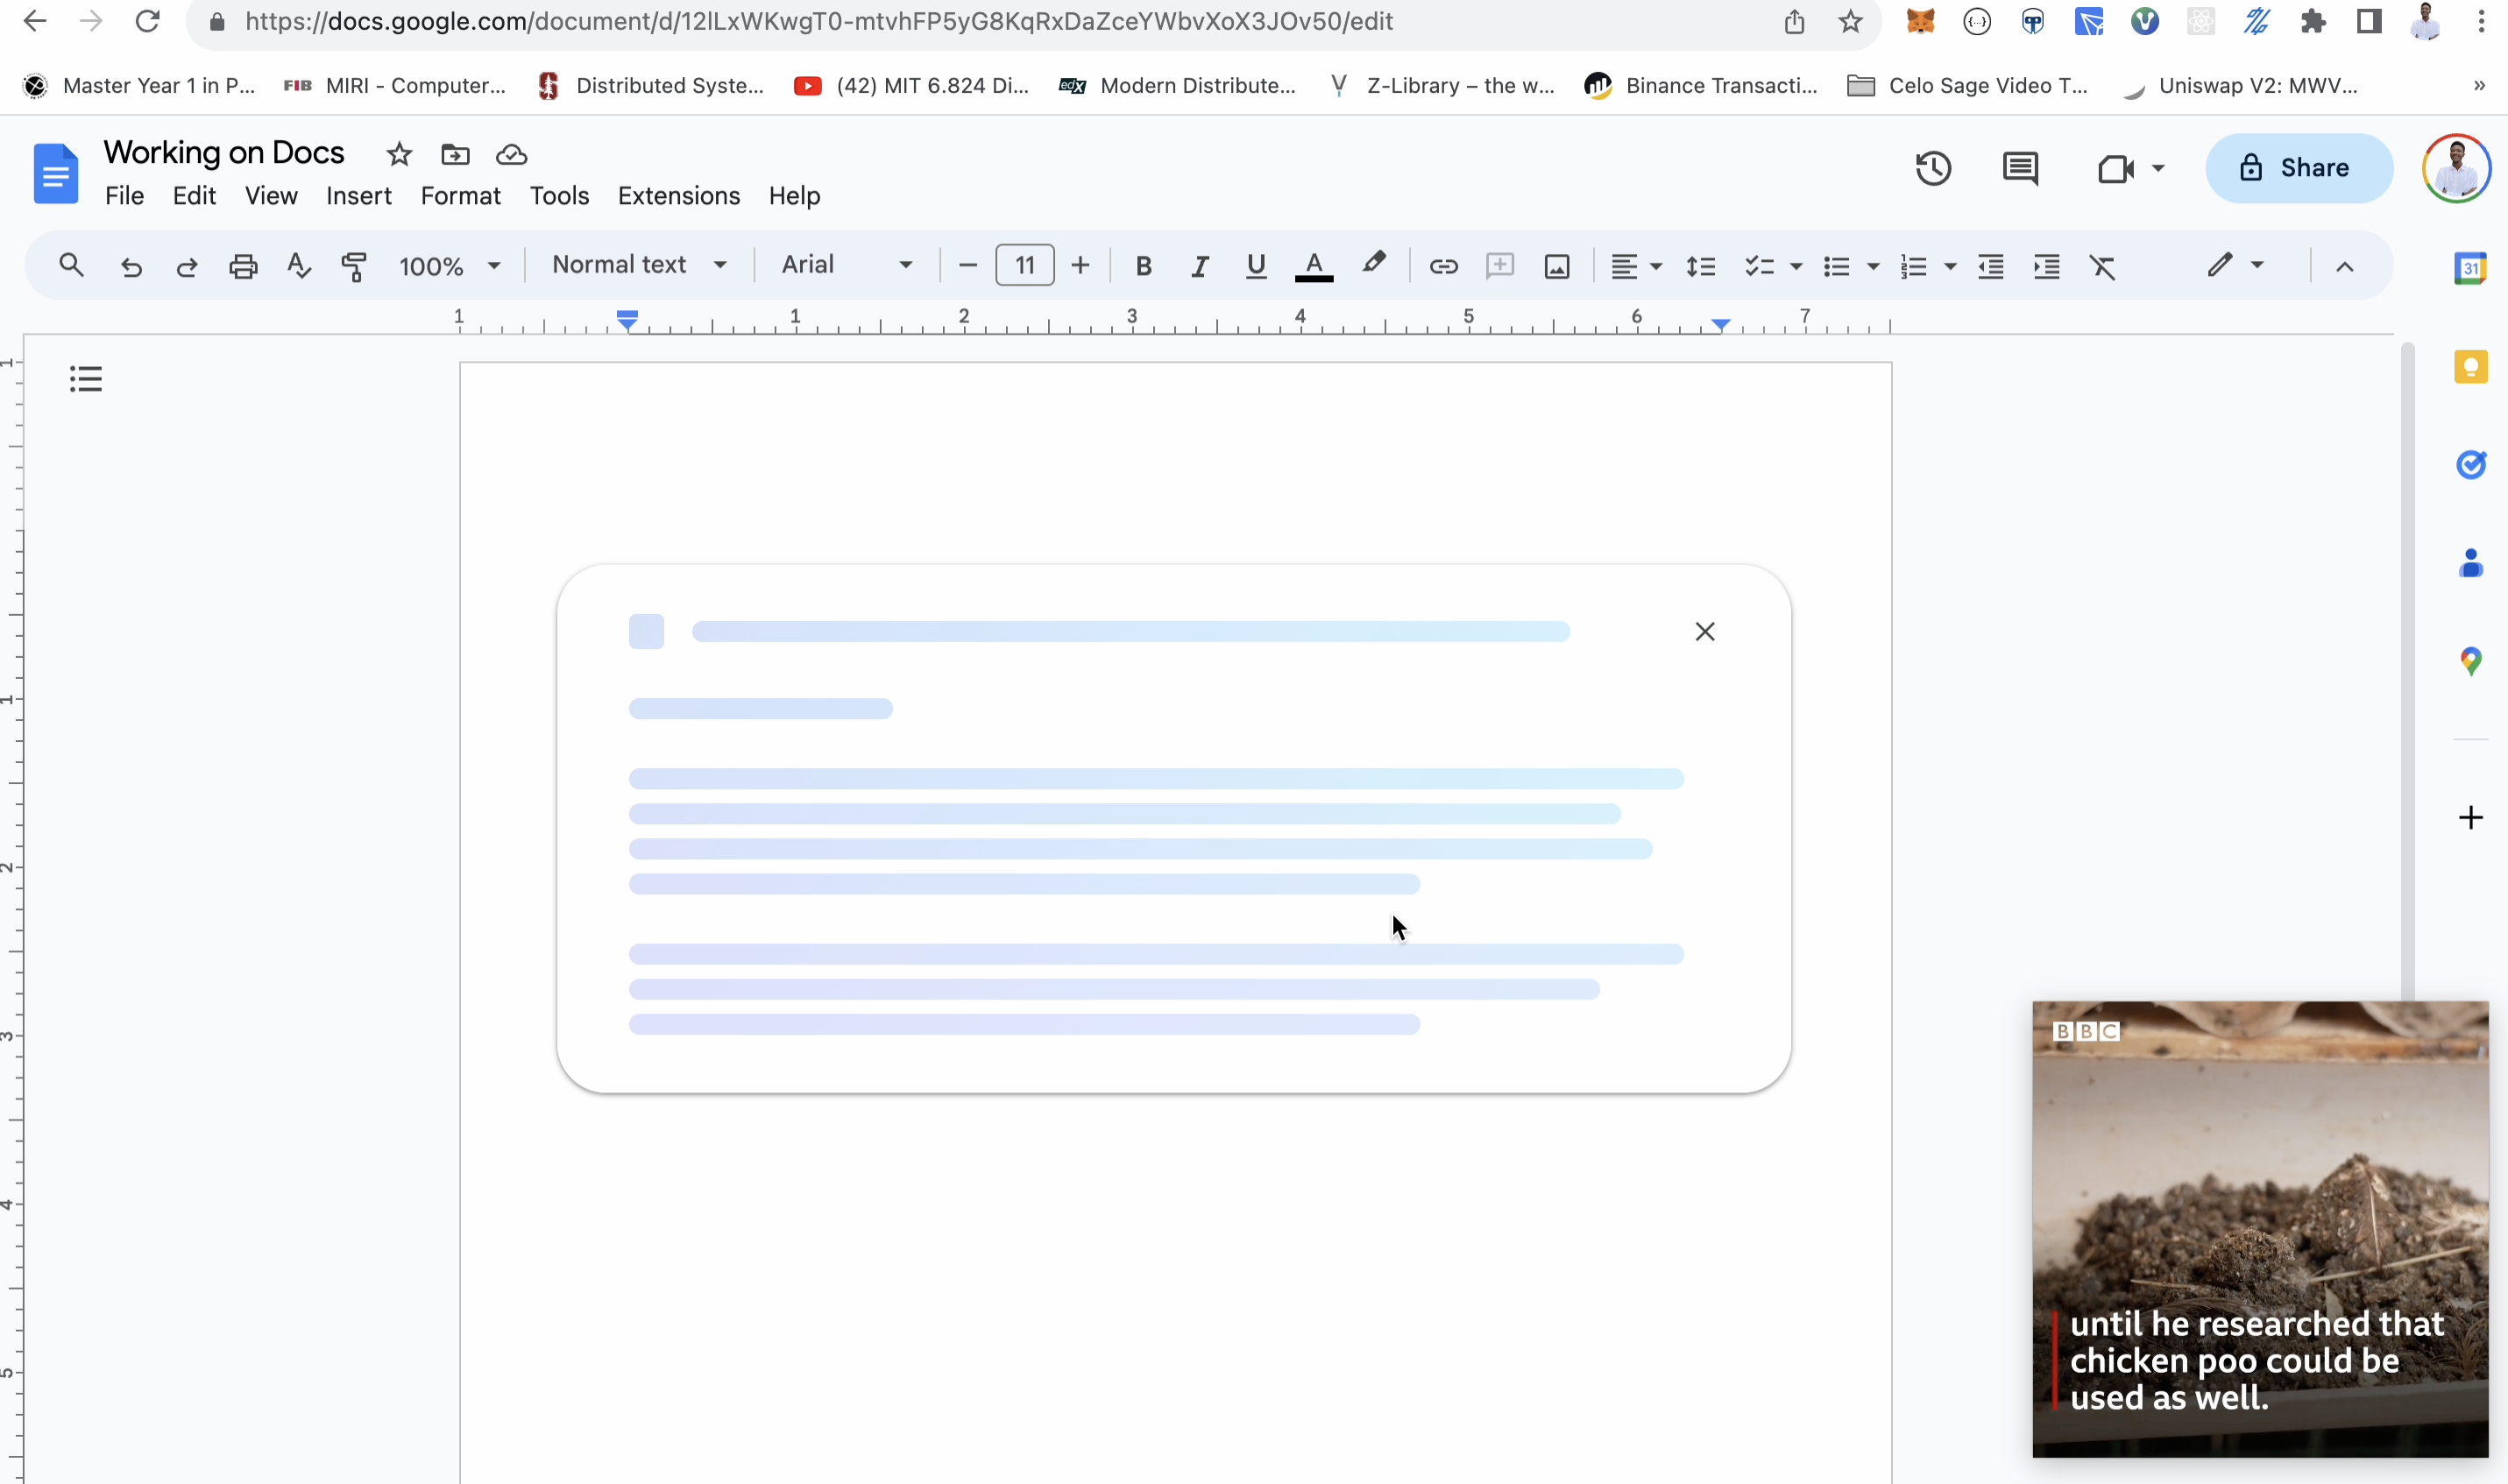
Task: Open the 100% zoom dropdown
Action: [449, 266]
